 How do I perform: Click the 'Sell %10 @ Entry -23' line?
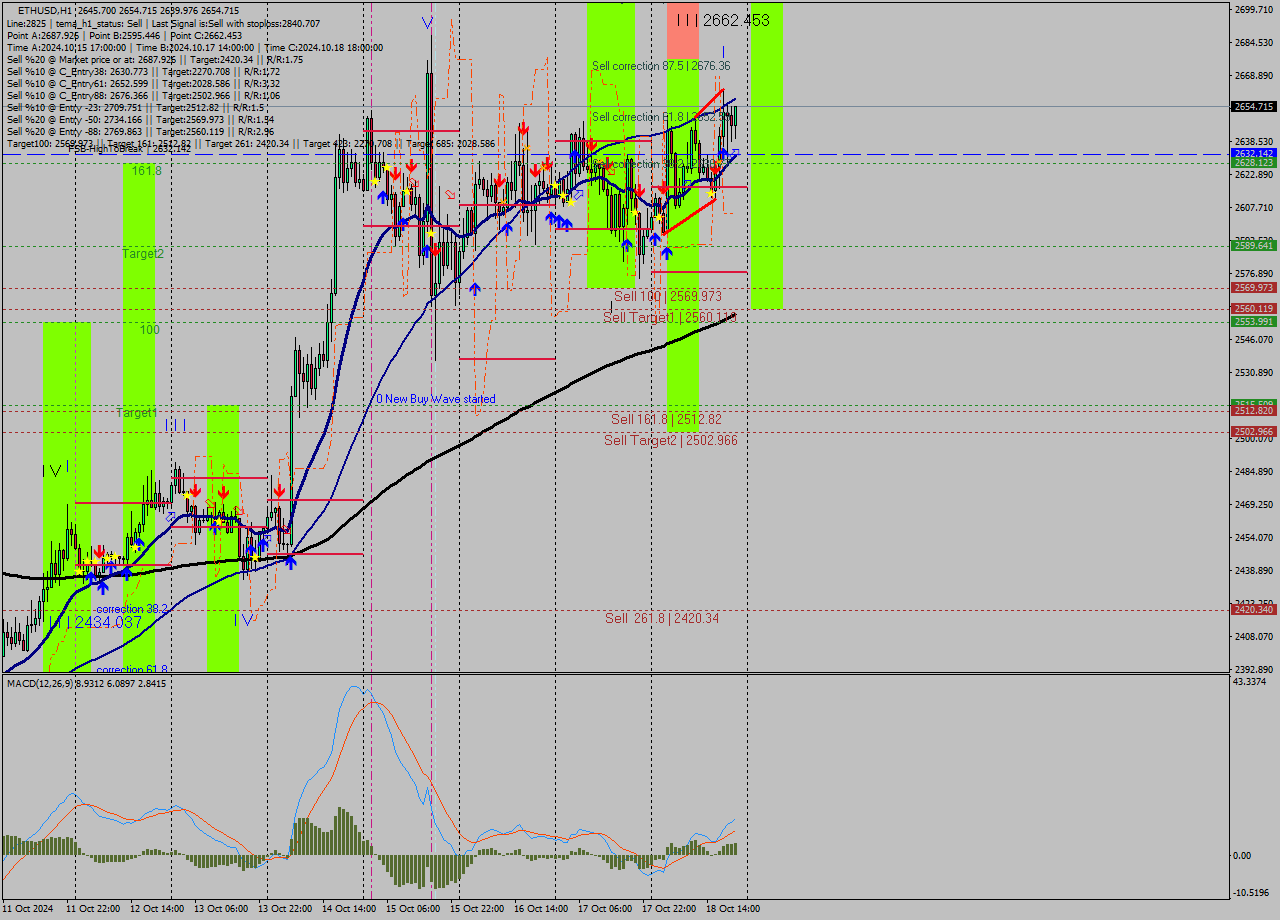[x=136, y=107]
